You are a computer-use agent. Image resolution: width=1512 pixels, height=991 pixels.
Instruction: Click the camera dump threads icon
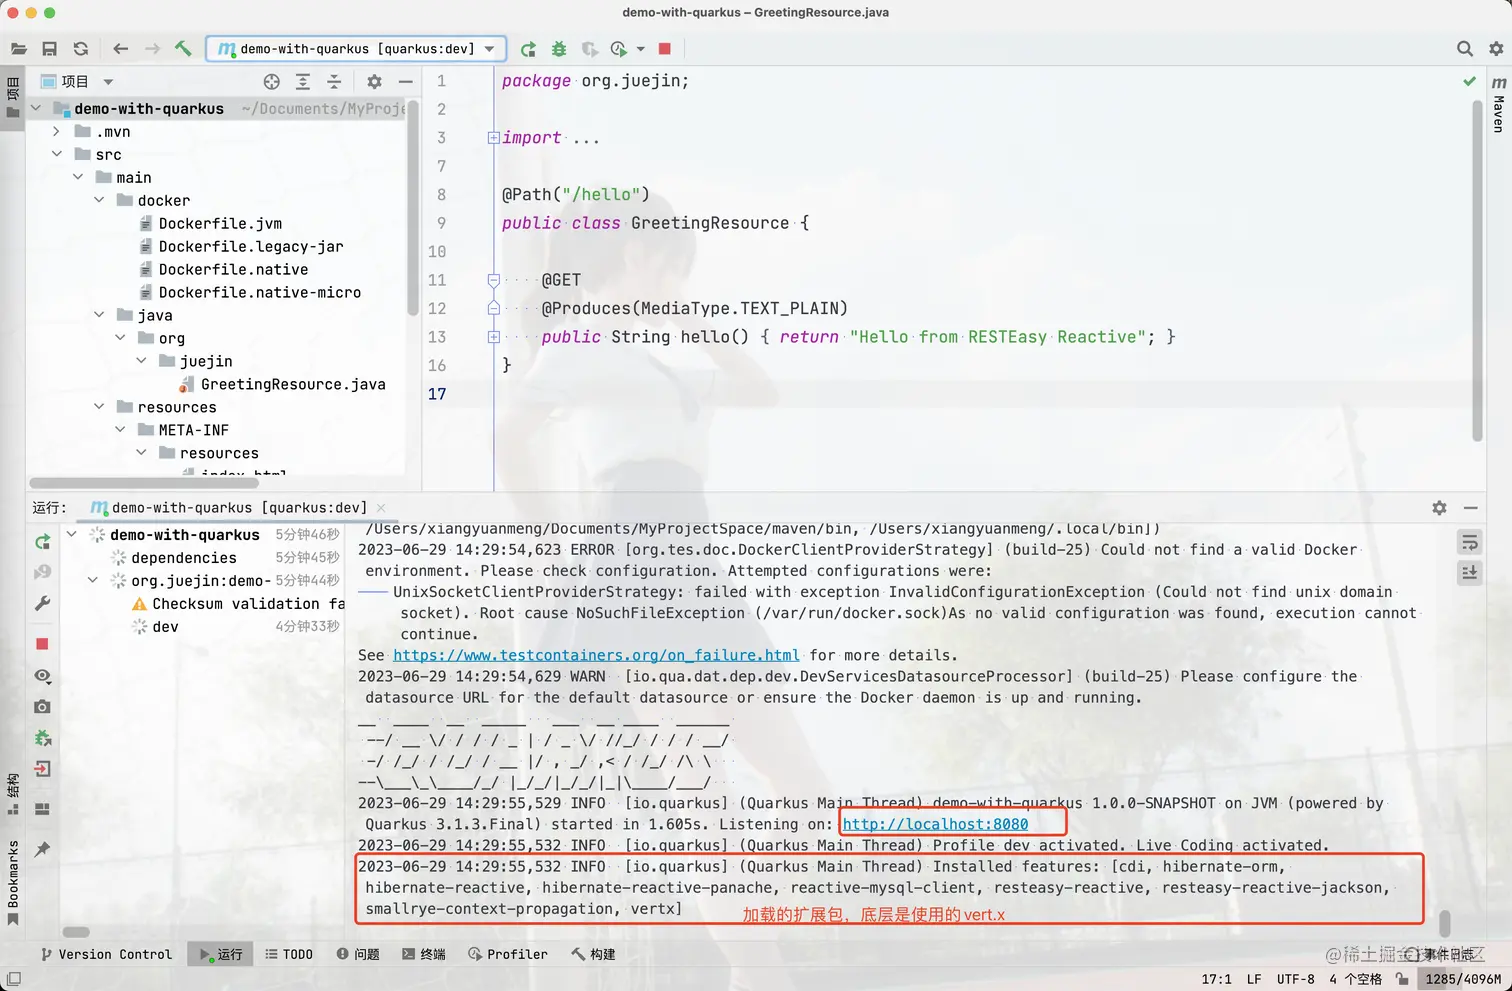tap(42, 707)
